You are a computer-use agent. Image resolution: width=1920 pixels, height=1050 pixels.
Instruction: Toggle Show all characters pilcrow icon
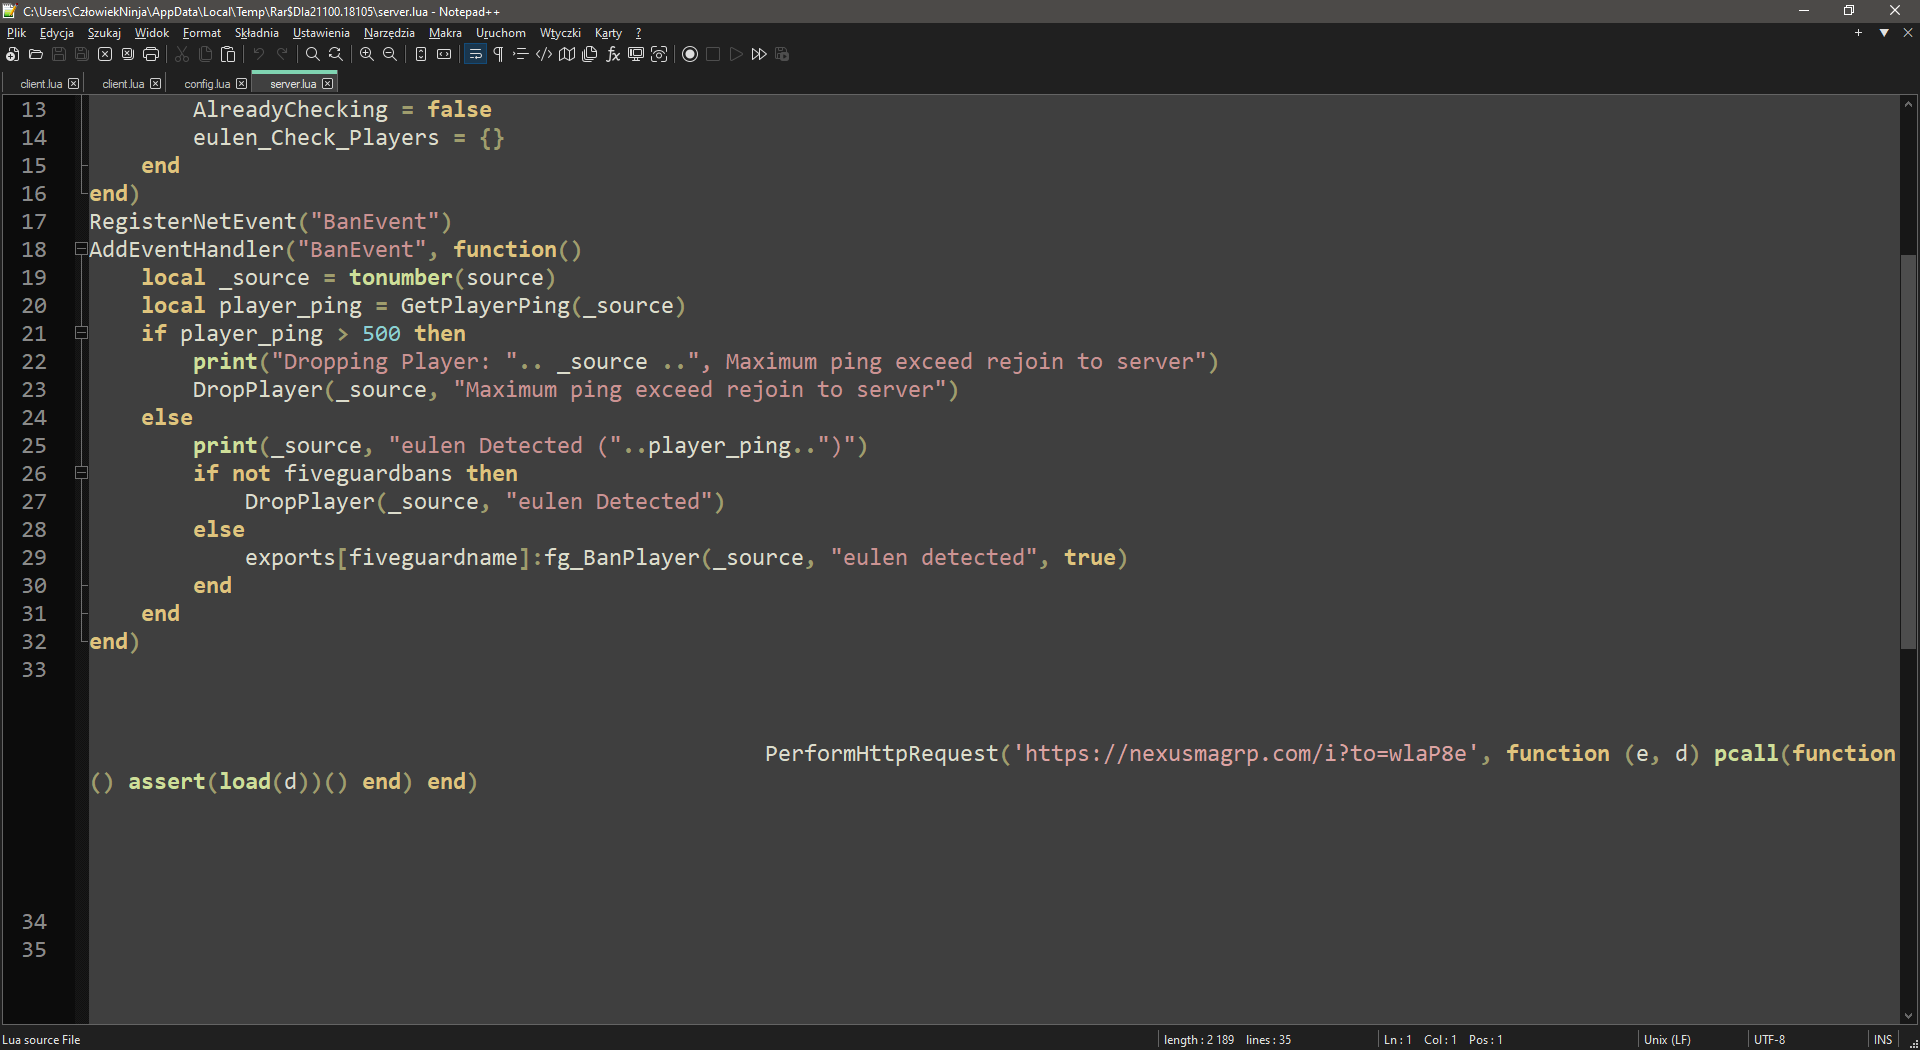498,54
